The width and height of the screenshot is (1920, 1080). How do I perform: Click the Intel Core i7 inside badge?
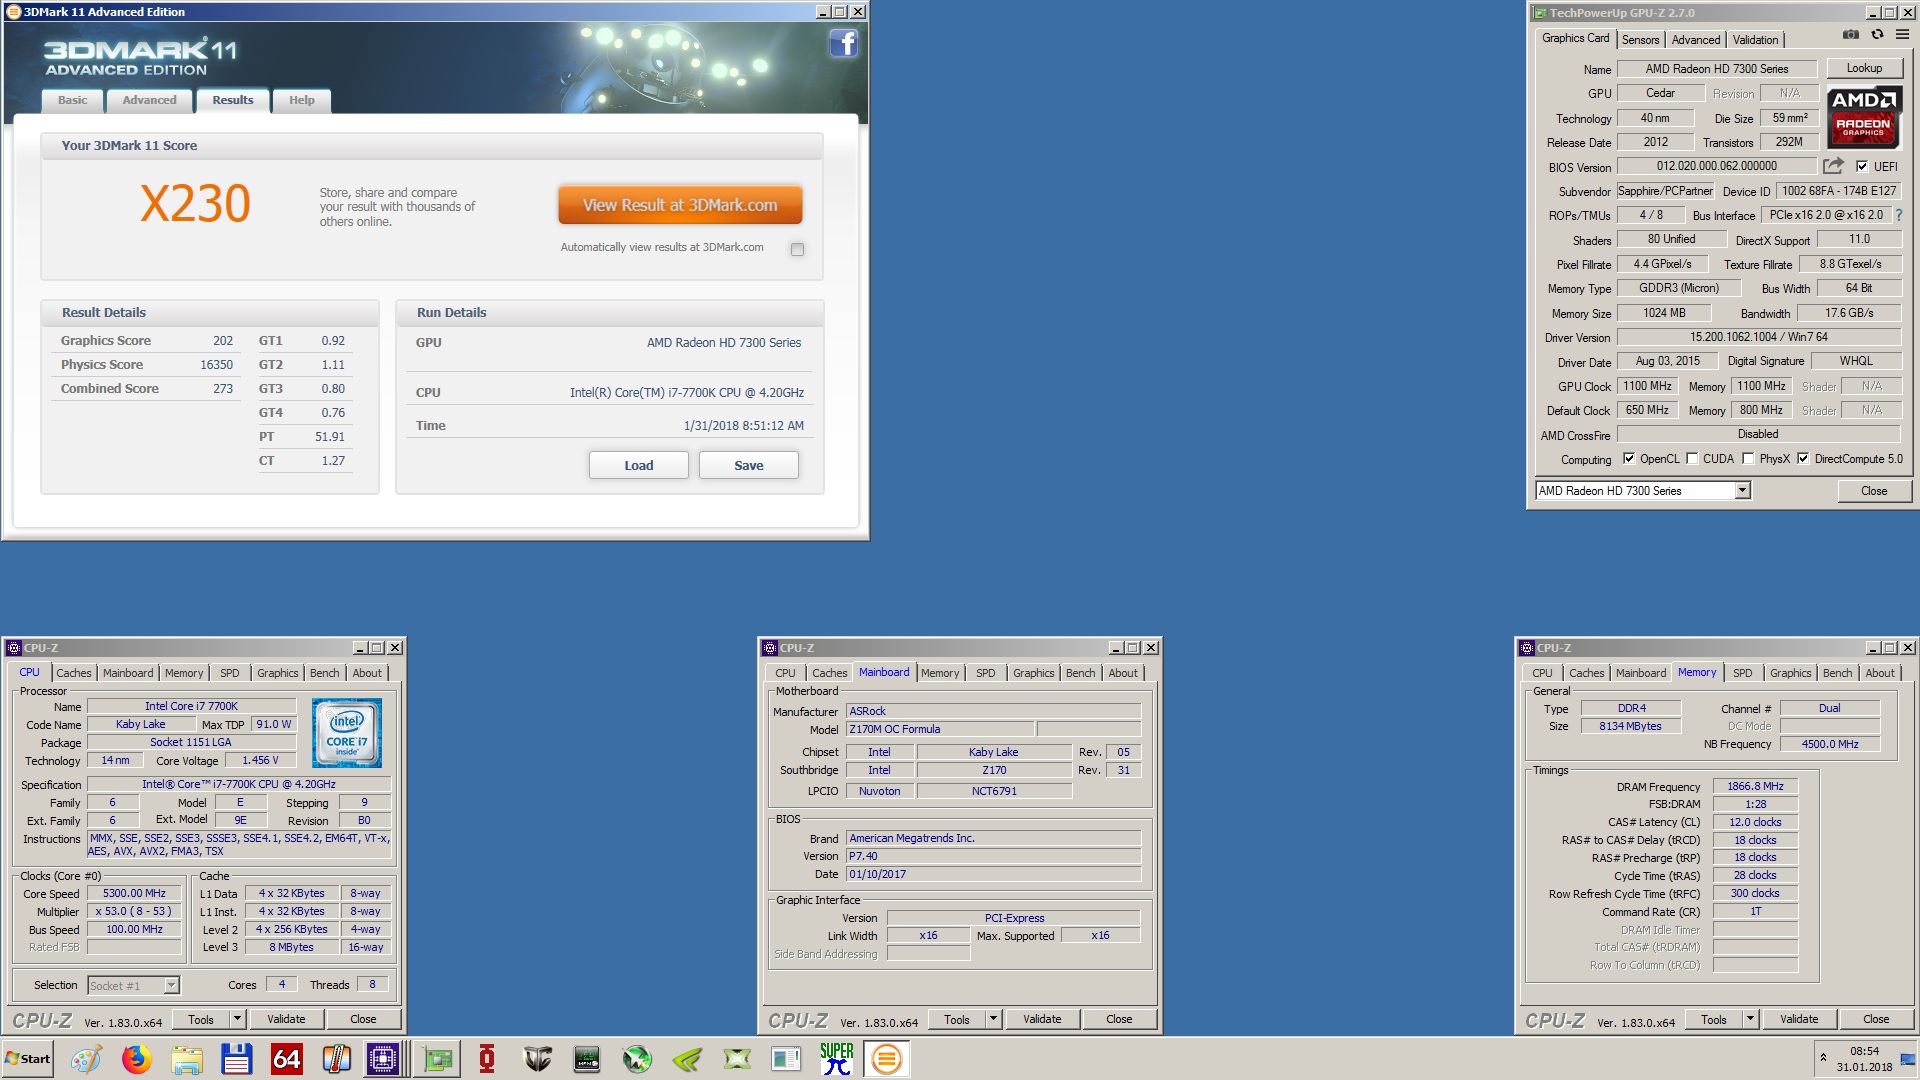[347, 733]
